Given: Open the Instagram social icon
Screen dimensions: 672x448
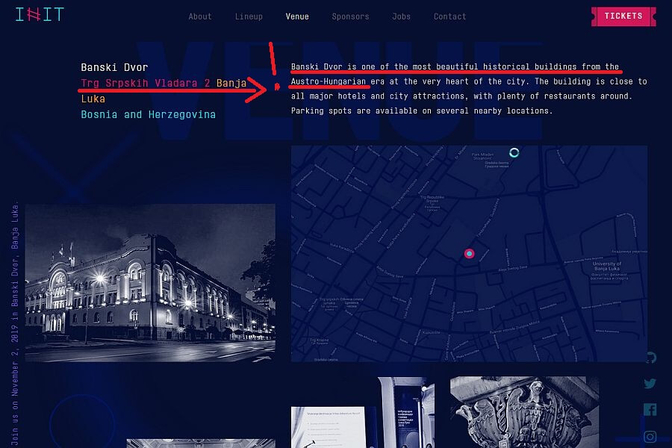Looking at the screenshot, I should tap(651, 435).
